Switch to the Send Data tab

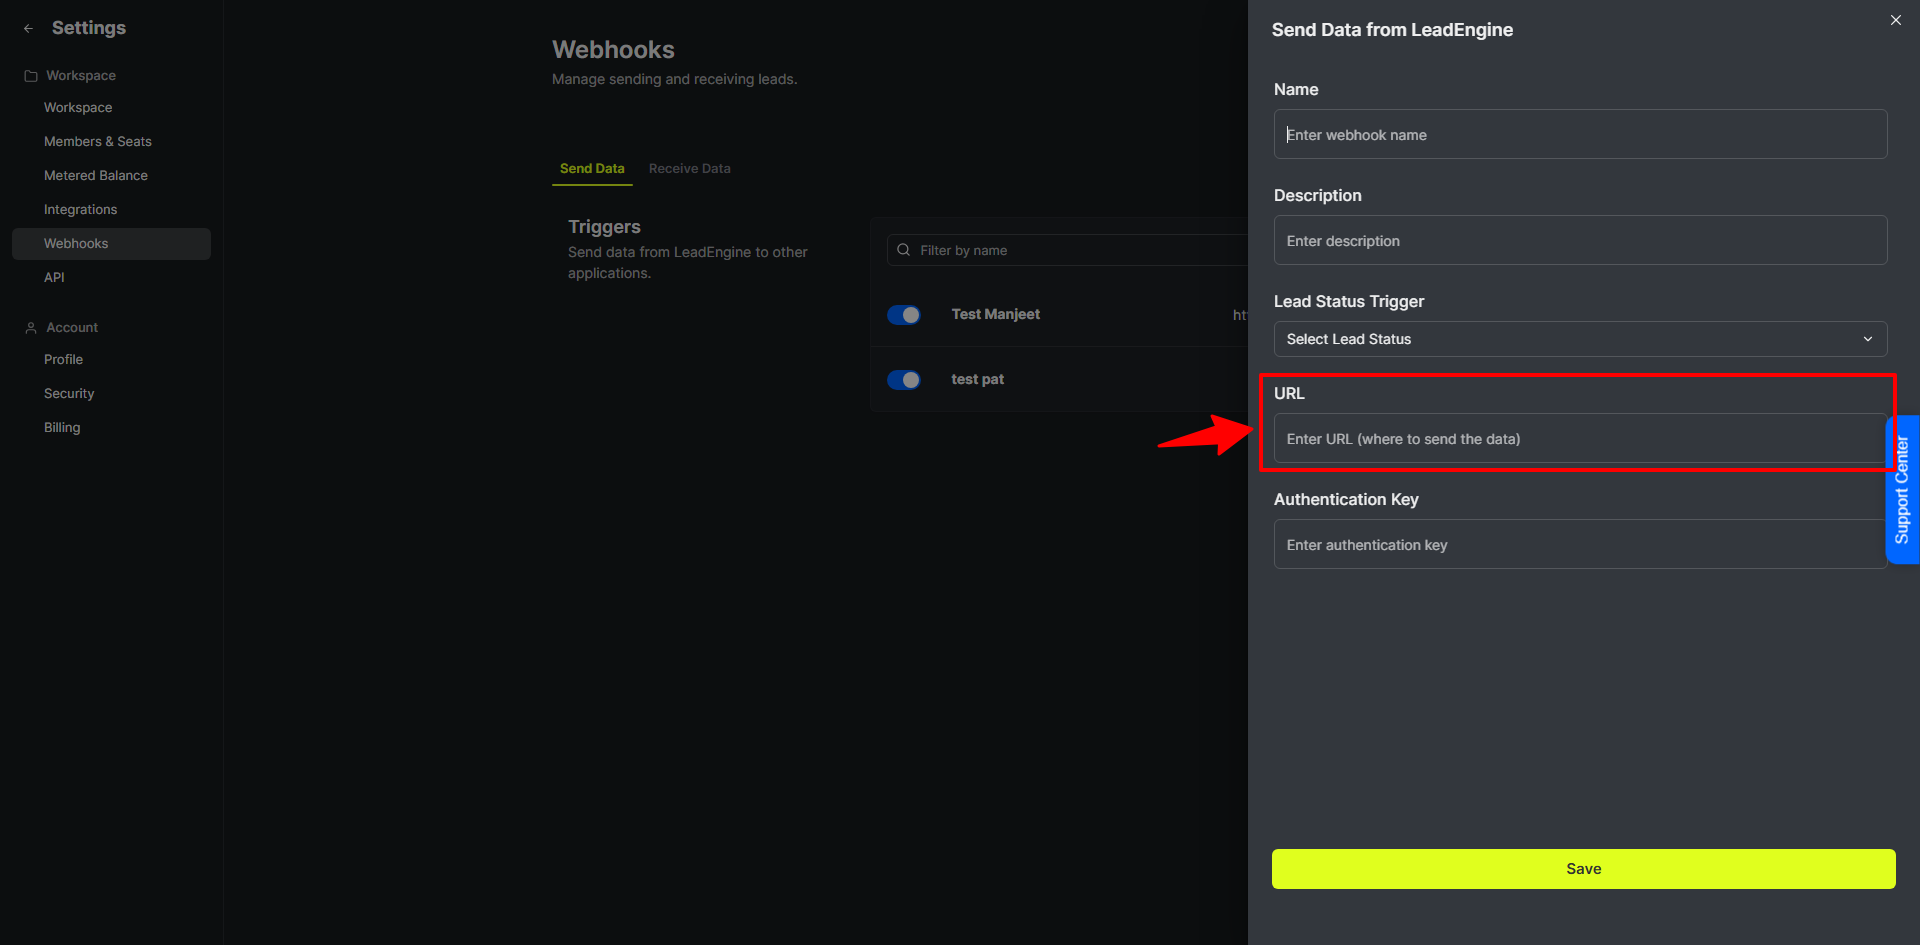click(592, 169)
